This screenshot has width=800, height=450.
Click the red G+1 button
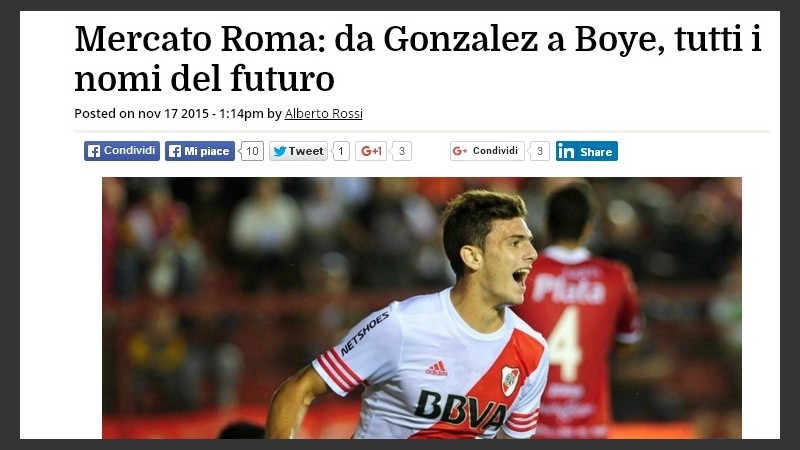pyautogui.click(x=371, y=151)
